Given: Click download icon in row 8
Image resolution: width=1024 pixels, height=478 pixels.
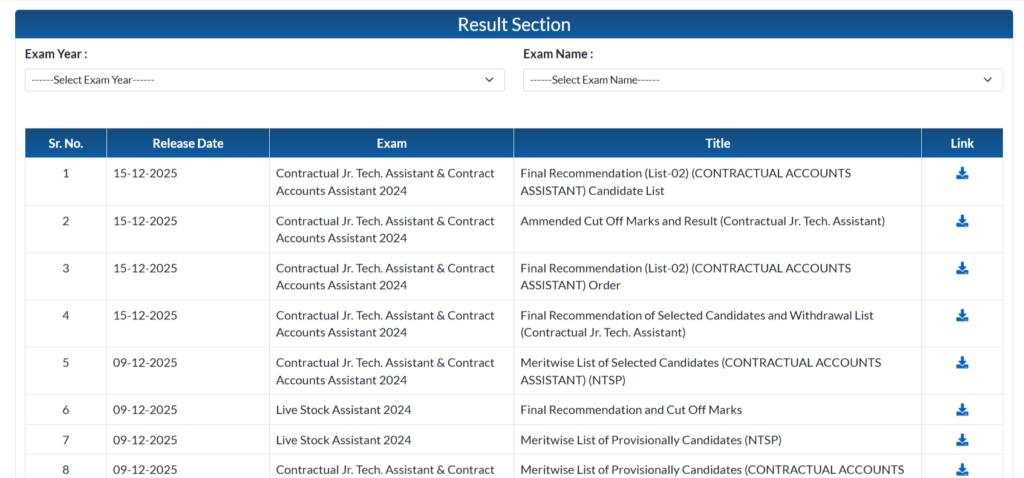Looking at the screenshot, I should point(962,469).
